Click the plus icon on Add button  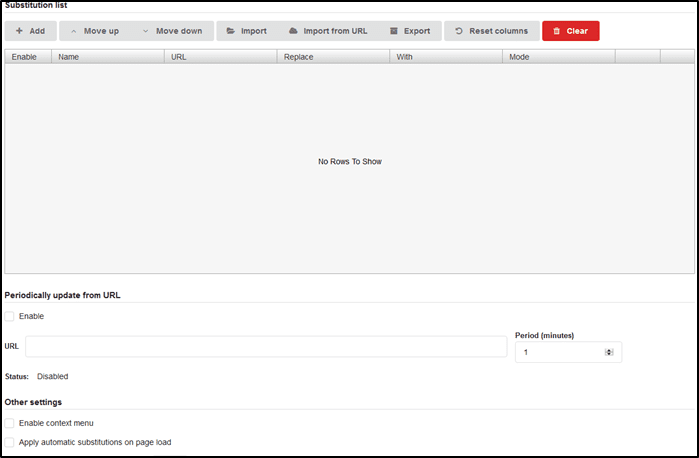coord(19,31)
